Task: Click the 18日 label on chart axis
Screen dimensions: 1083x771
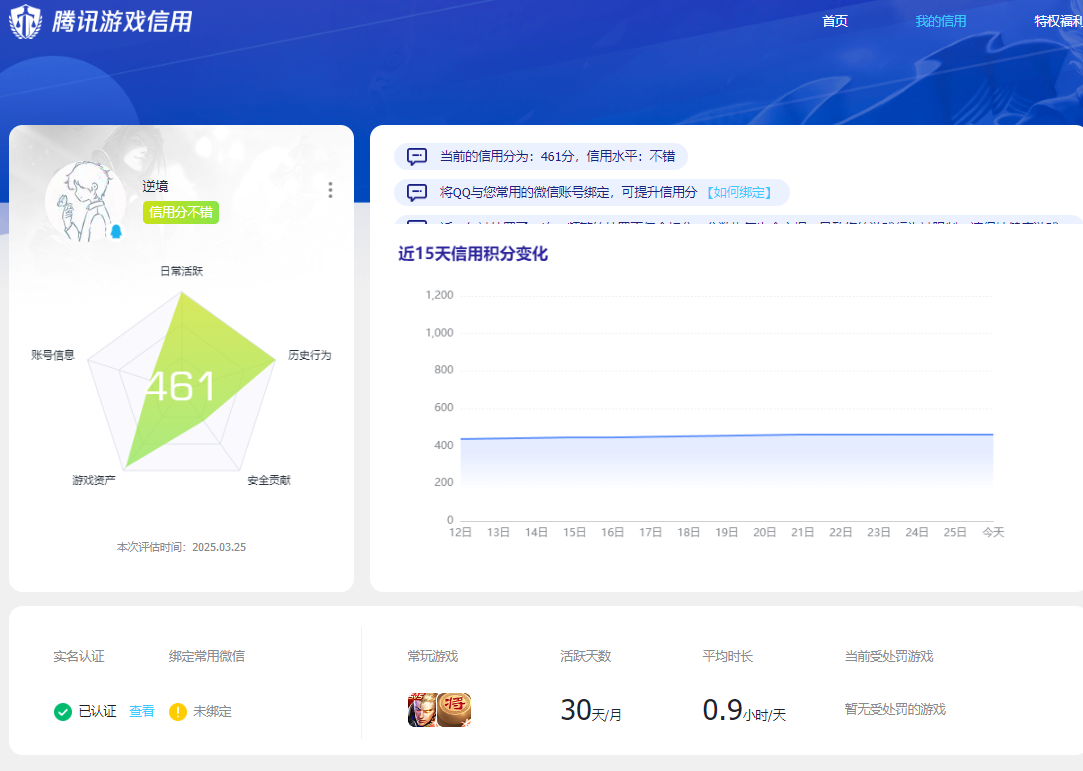Action: (689, 532)
